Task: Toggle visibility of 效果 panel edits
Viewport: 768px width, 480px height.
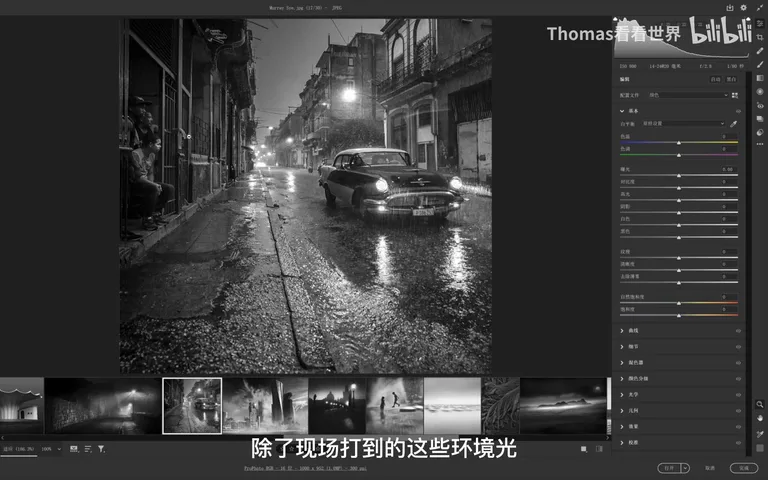Action: pos(738,427)
